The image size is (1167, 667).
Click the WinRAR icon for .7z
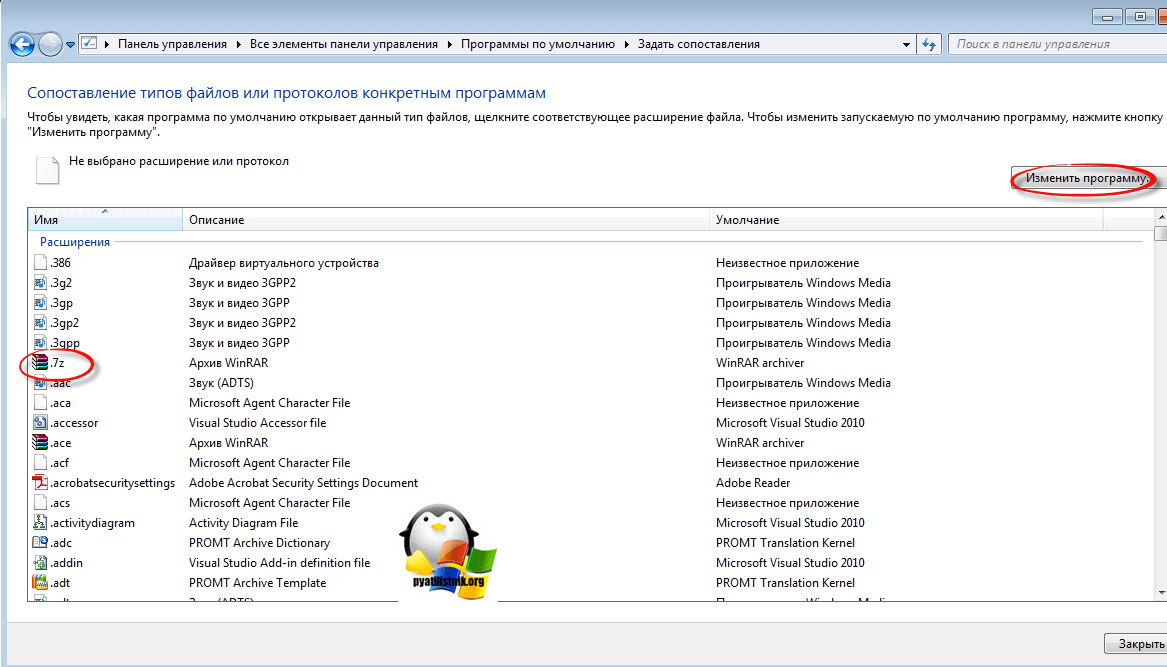[x=40, y=363]
